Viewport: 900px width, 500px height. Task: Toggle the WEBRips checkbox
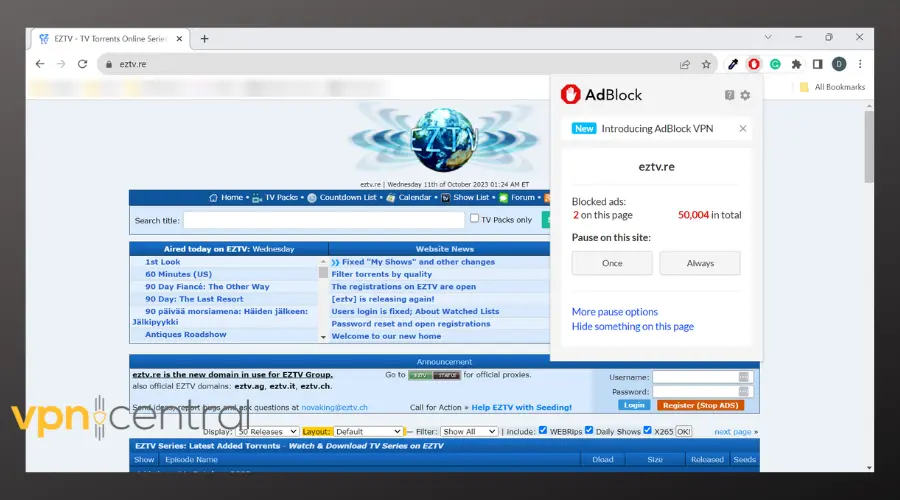543,430
